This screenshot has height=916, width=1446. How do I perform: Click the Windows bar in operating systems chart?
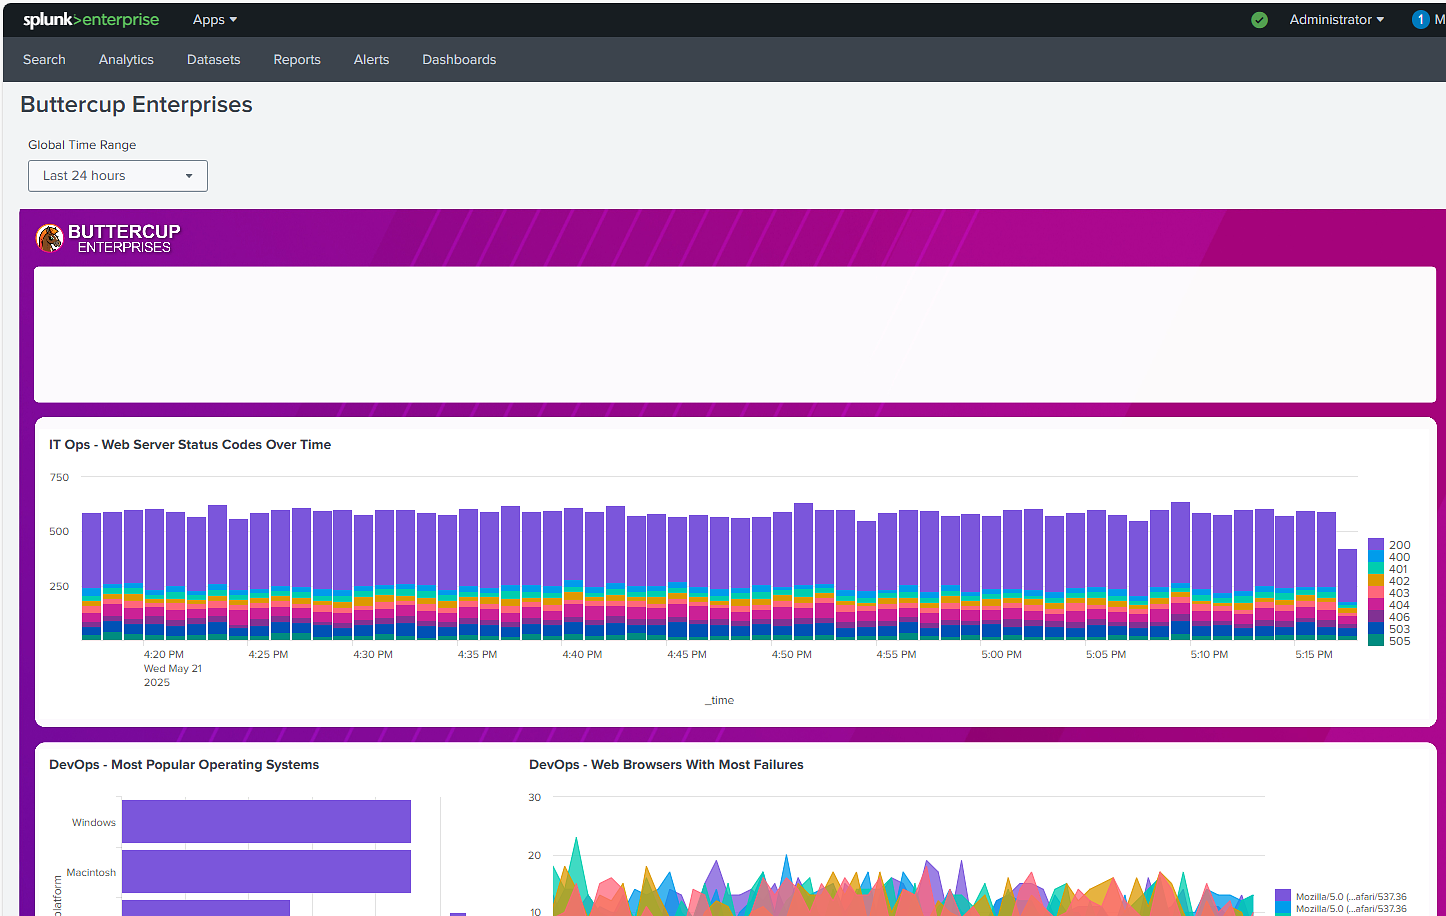(x=266, y=821)
